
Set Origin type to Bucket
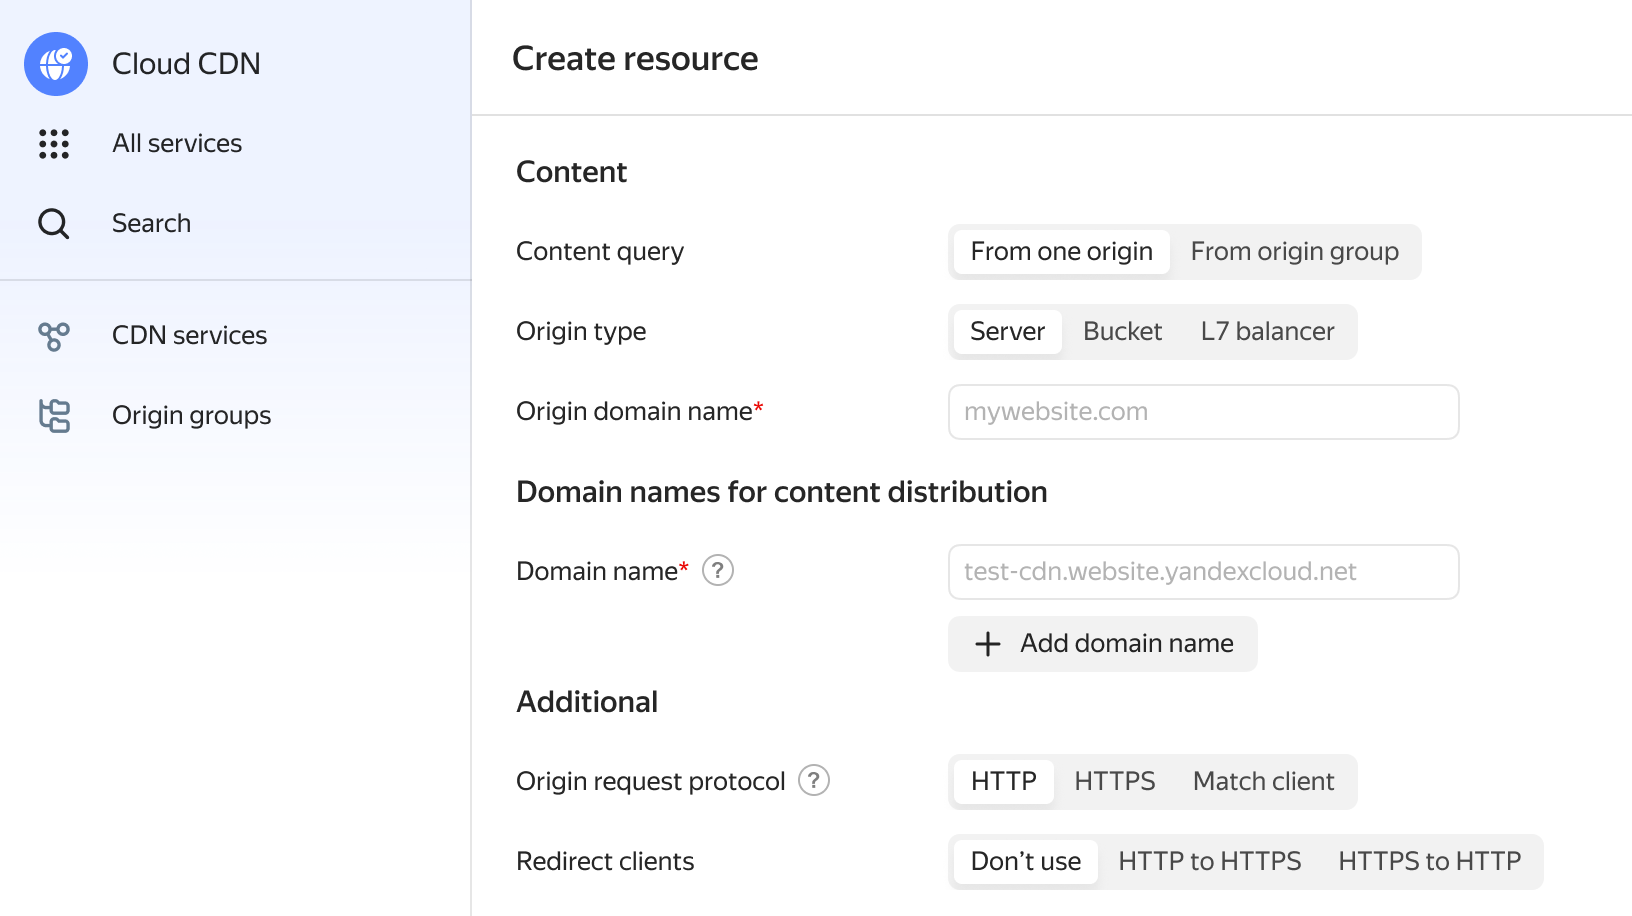(x=1122, y=331)
